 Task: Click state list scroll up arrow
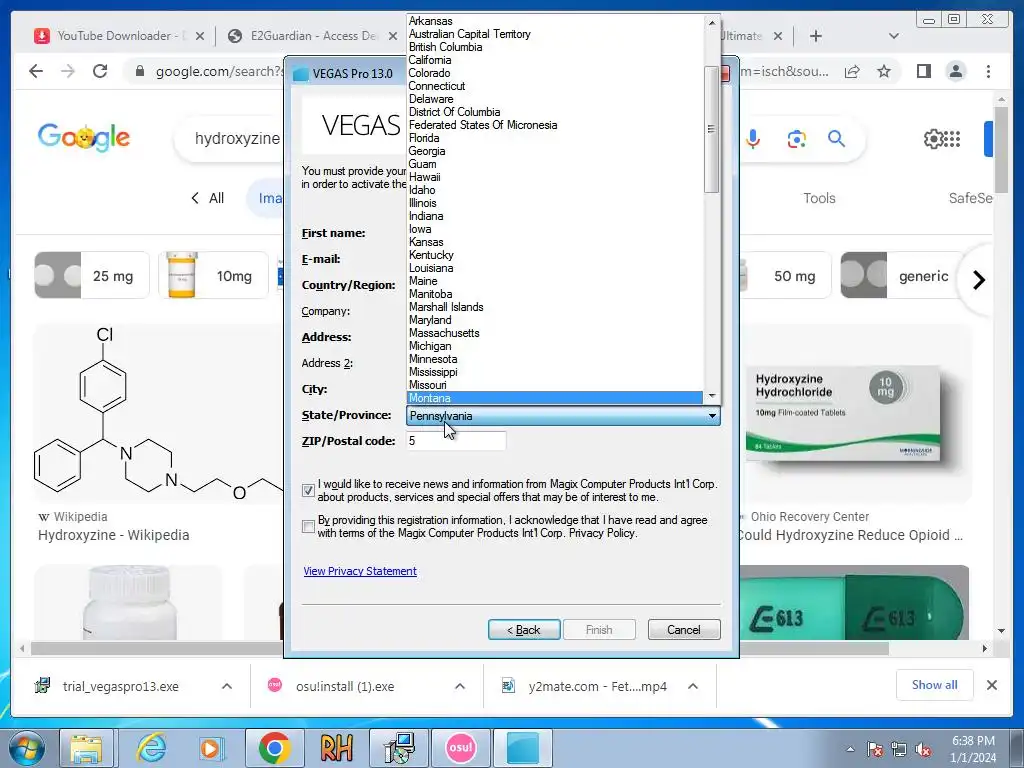click(712, 23)
